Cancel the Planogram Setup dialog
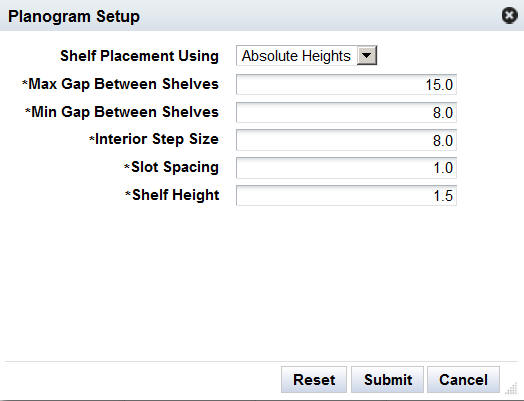 pyautogui.click(x=464, y=380)
